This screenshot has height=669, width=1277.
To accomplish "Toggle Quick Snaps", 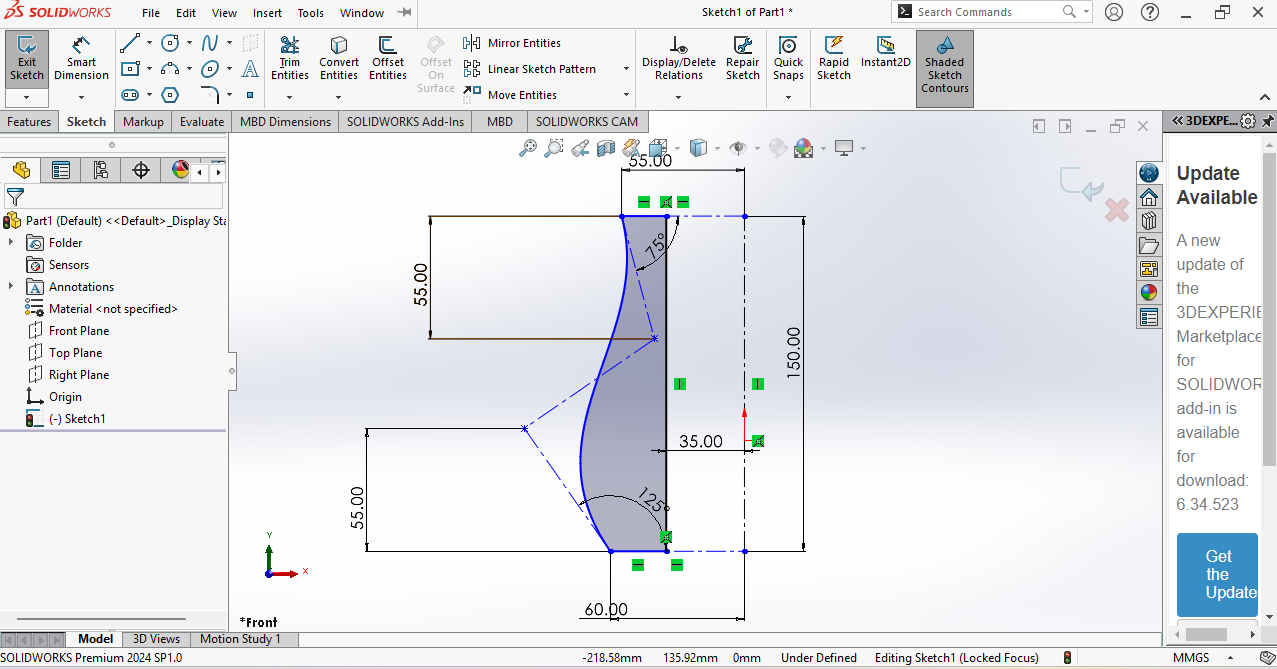I will click(788, 58).
